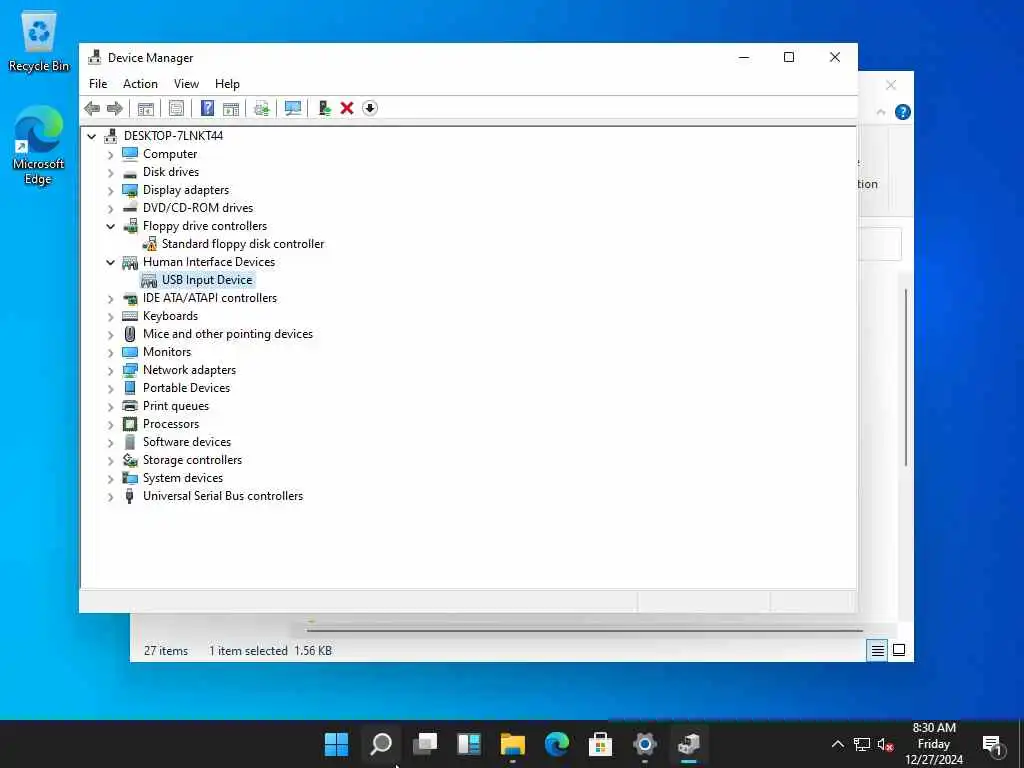Click the Standard floppy disk controller warning icon

click(x=150, y=244)
